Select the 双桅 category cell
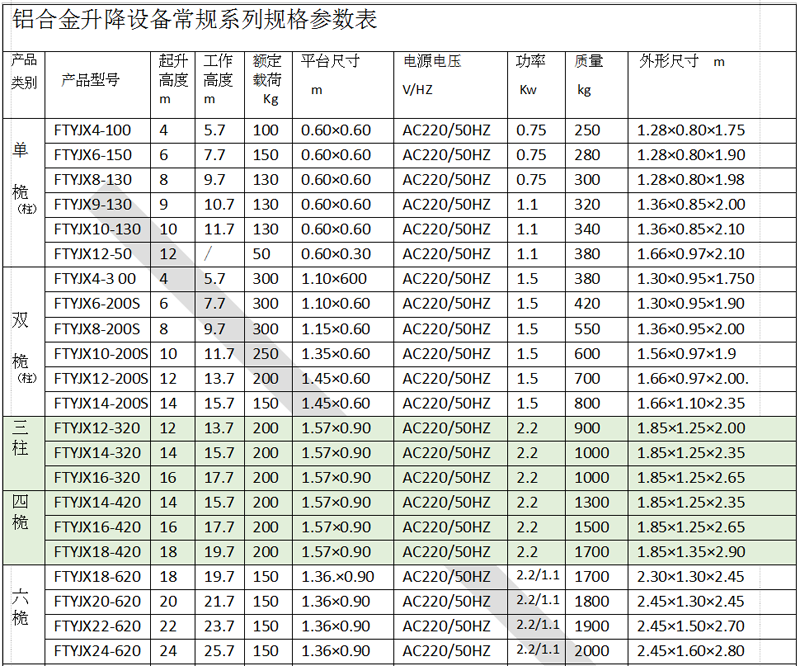 coord(22,340)
